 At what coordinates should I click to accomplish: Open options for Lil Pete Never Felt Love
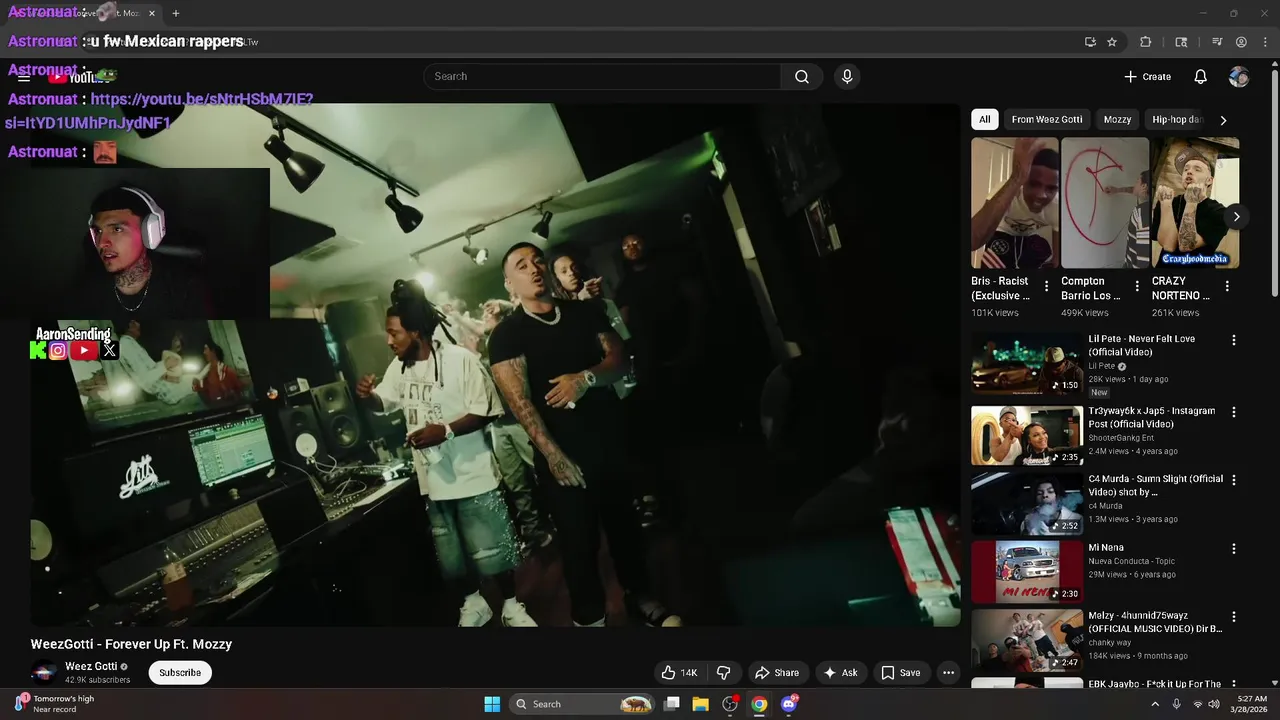[x=1234, y=341]
